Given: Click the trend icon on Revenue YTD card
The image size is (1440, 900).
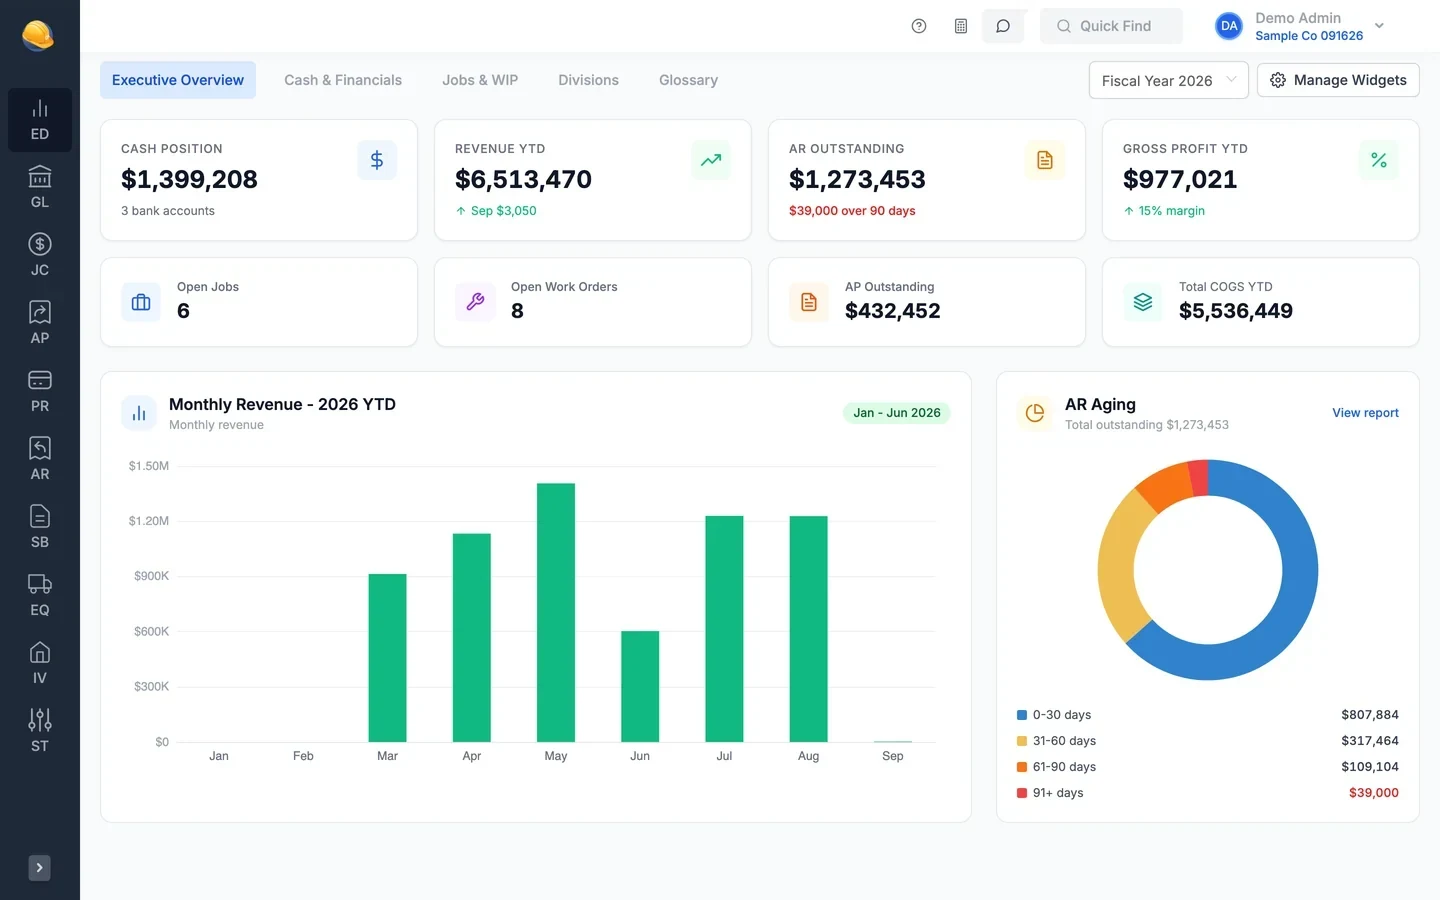Looking at the screenshot, I should click(711, 160).
